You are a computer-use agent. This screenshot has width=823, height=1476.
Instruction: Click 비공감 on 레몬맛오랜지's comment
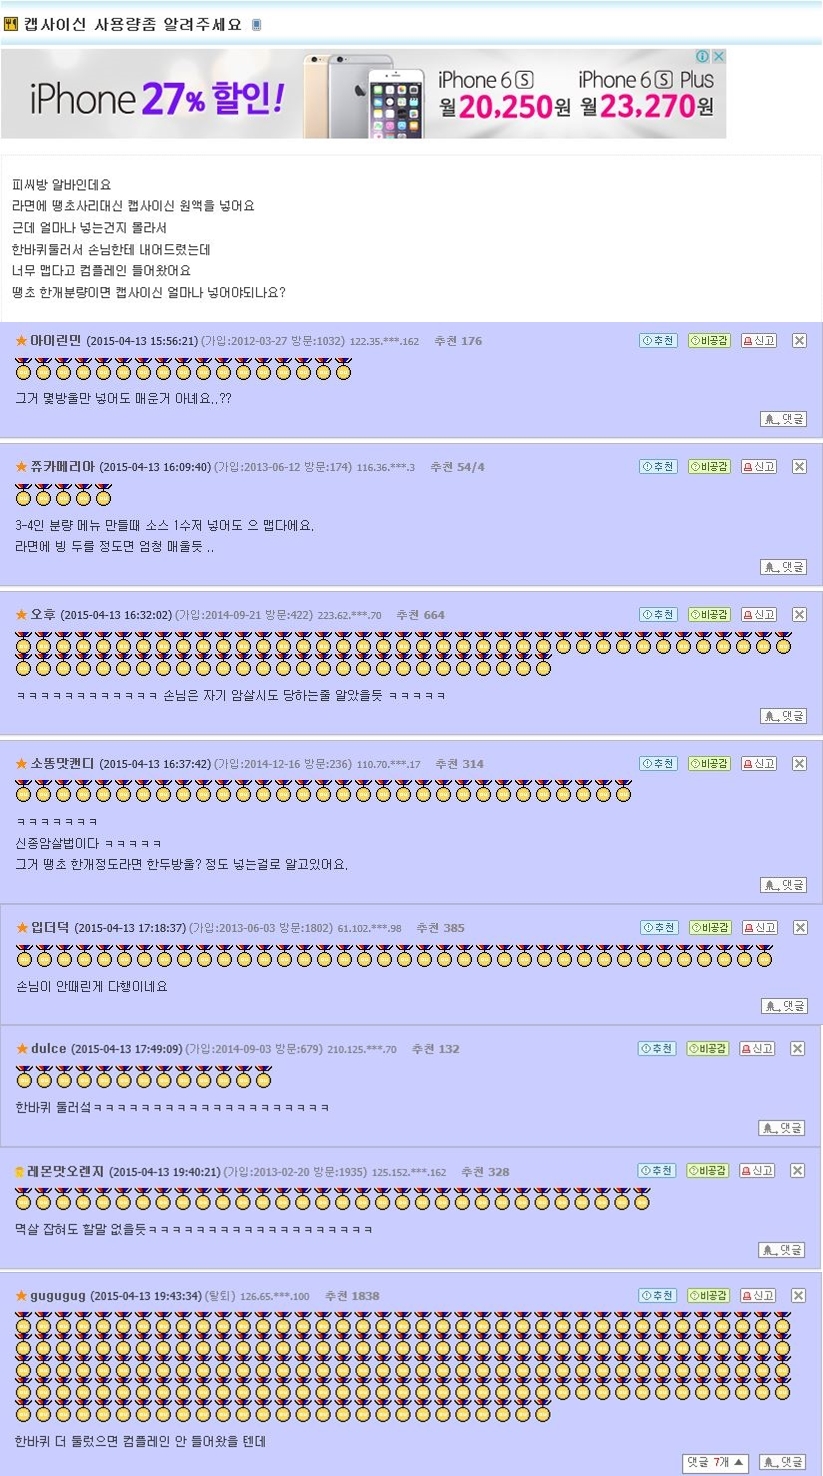708,1171
